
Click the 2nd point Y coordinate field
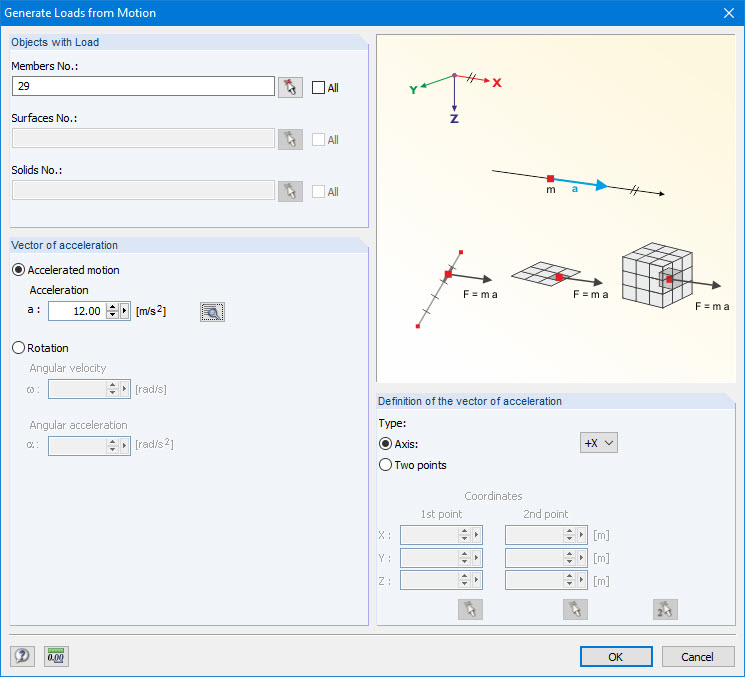[534, 558]
